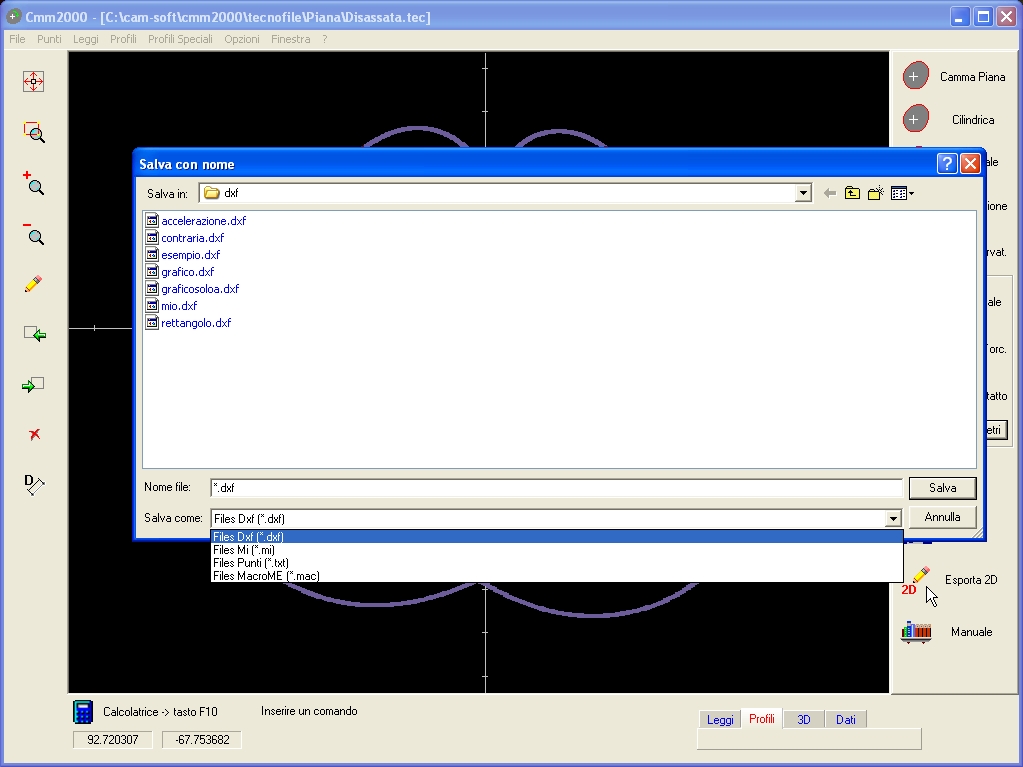Choose Files Punti (*.txt) option
Viewport: 1023px width, 767px height.
pyautogui.click(x=557, y=563)
